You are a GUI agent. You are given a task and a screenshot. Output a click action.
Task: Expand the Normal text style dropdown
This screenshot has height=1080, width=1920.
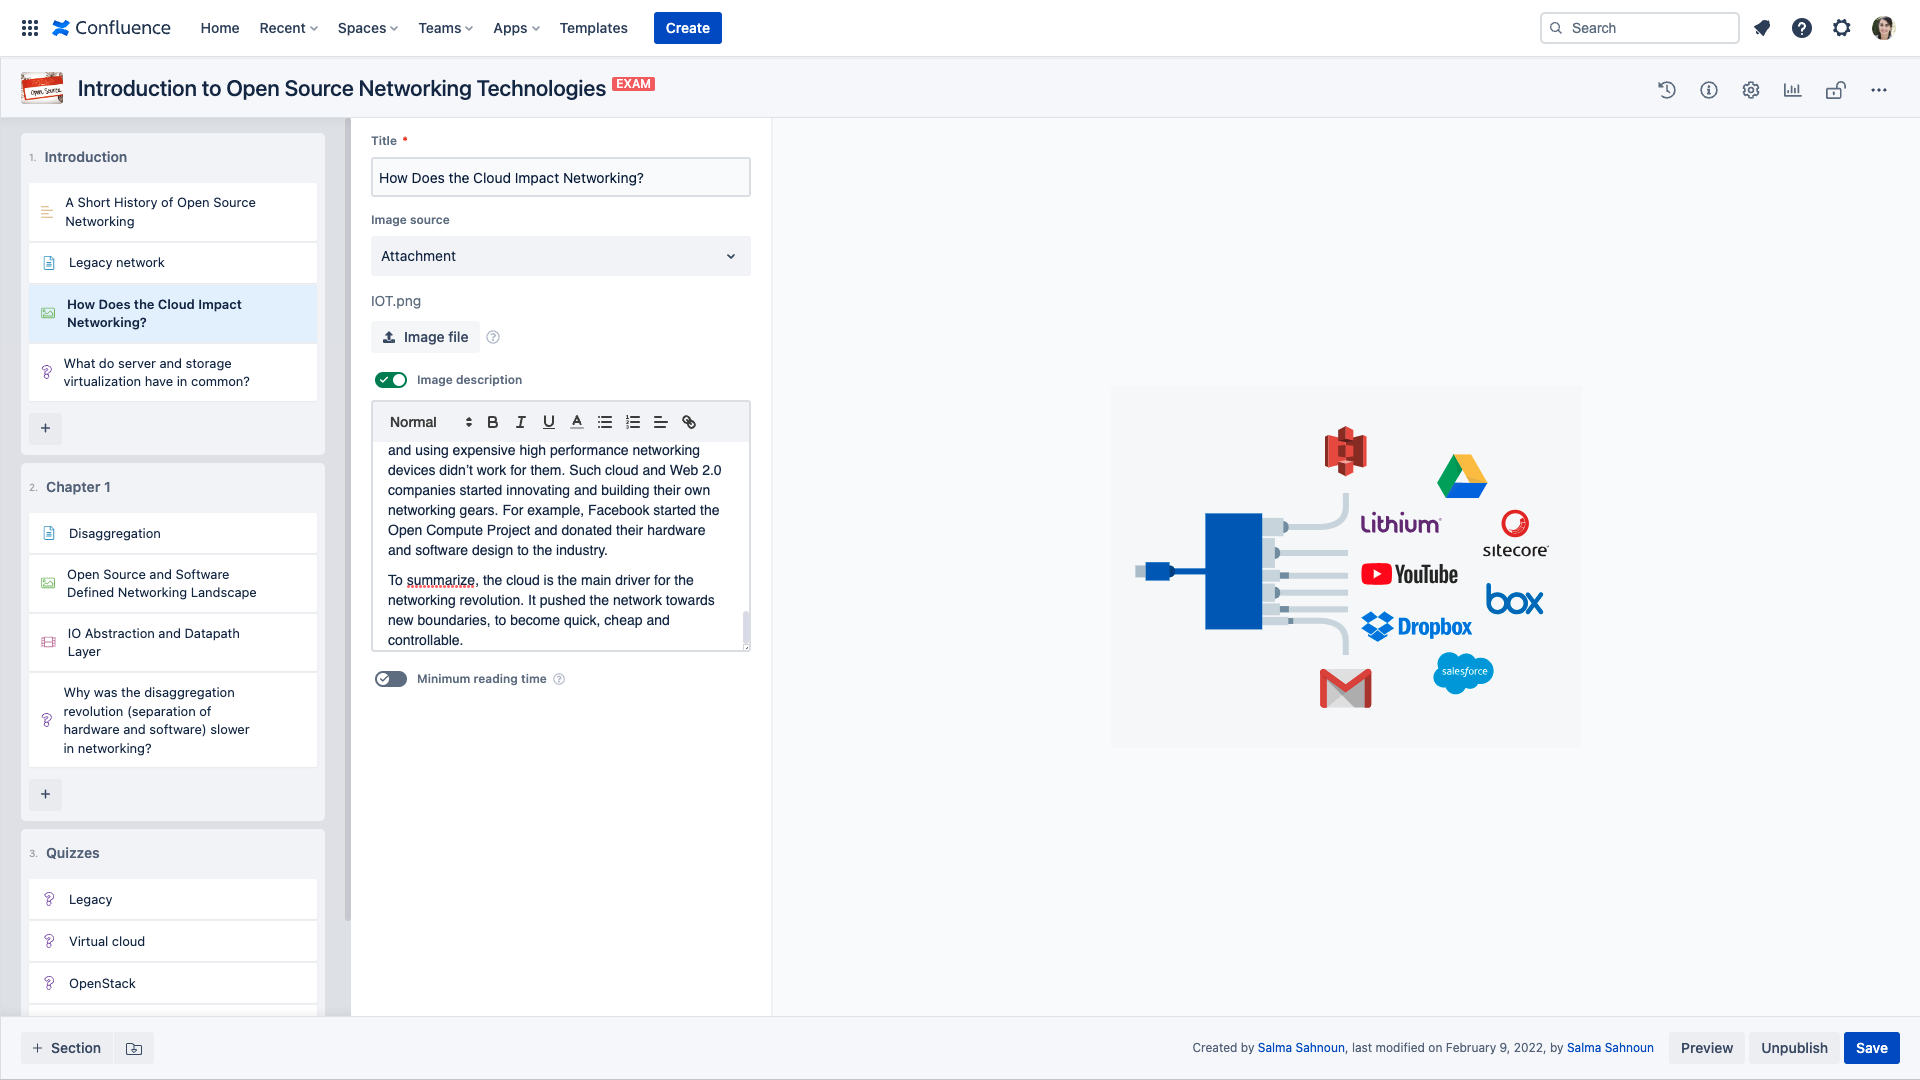pos(430,422)
